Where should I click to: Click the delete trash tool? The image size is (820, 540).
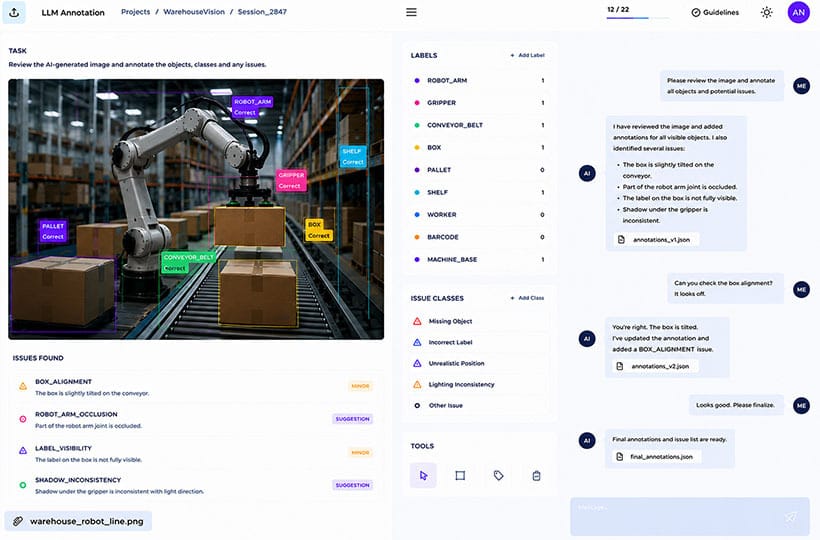pyautogui.click(x=536, y=475)
